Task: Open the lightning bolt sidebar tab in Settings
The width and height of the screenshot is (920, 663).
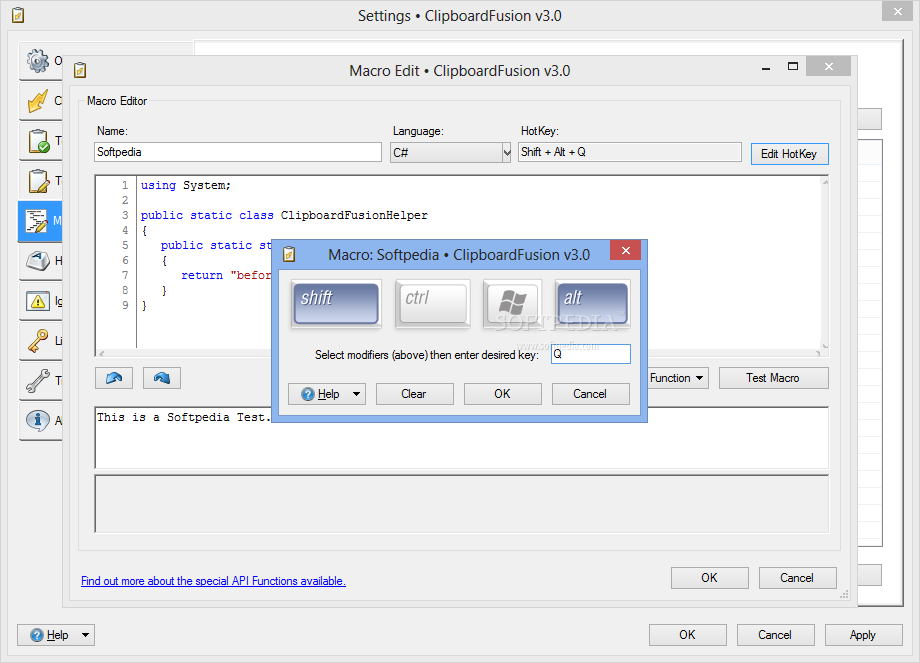Action: [x=40, y=101]
